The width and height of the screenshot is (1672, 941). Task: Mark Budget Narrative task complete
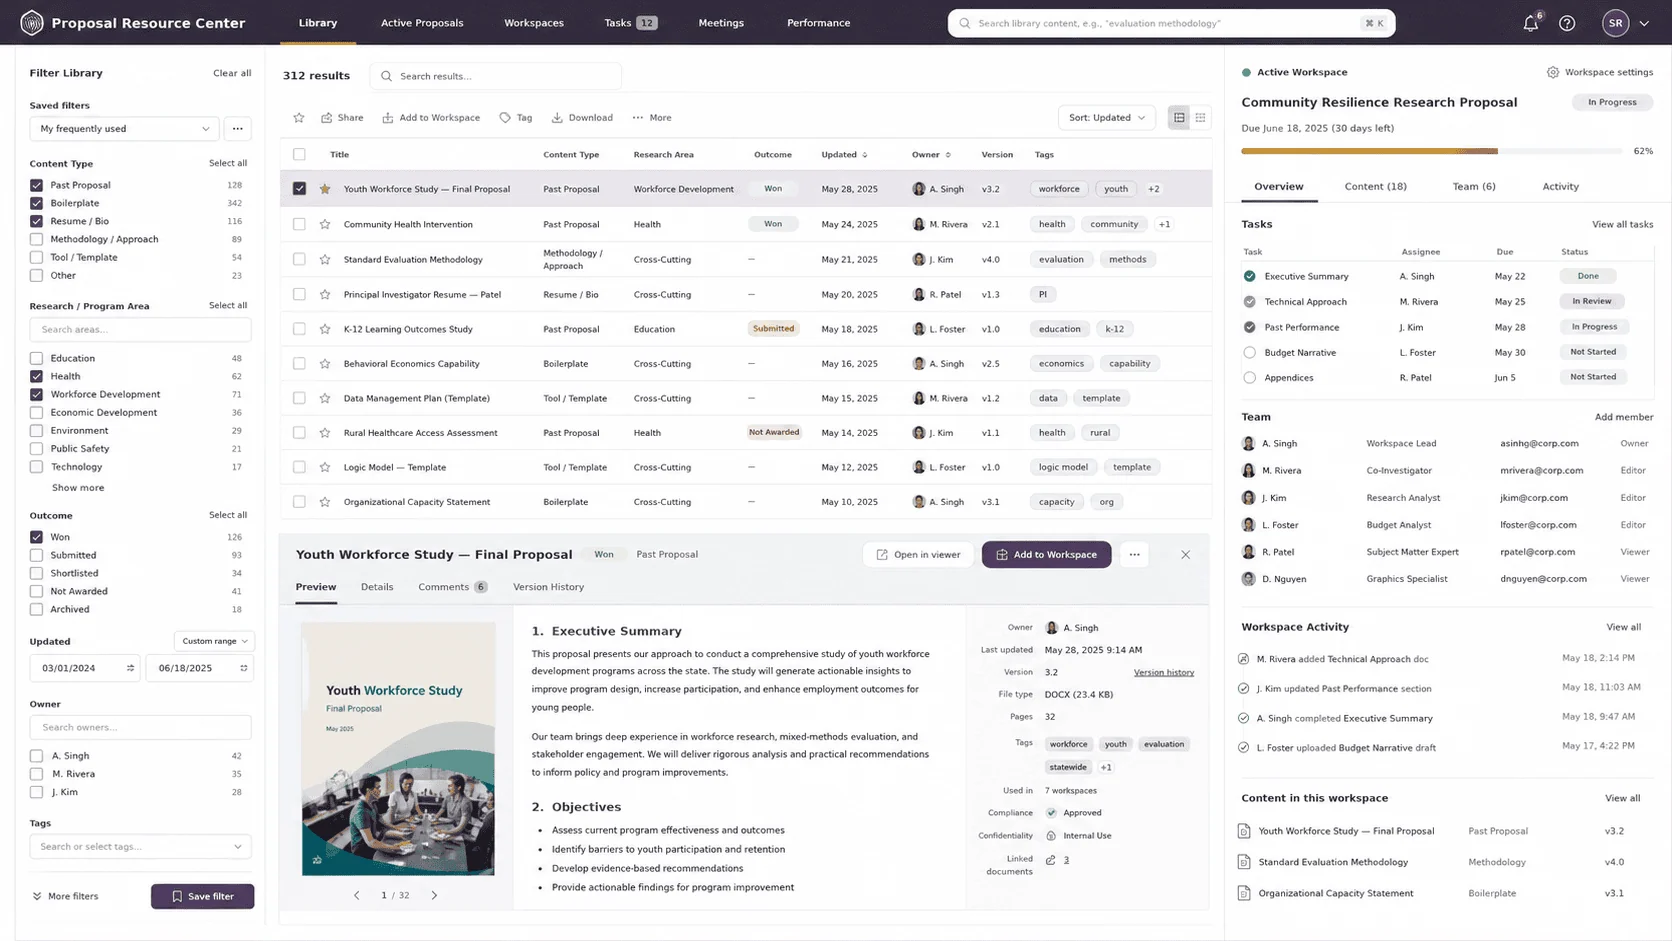click(1249, 352)
